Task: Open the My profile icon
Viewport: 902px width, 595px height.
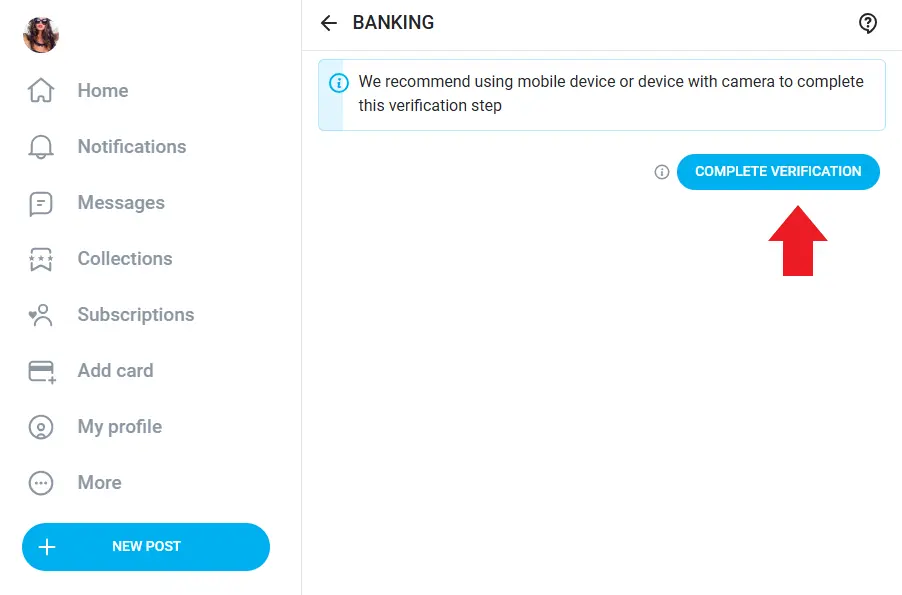Action: click(x=41, y=426)
